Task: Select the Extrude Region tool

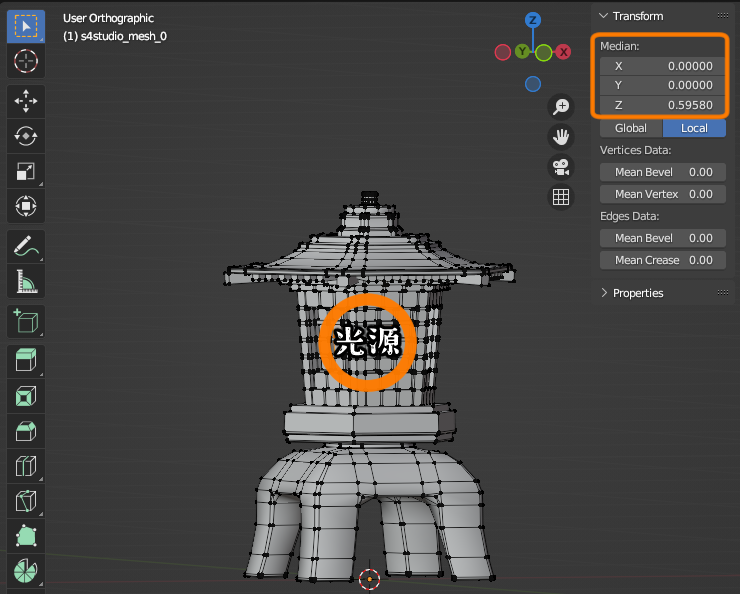Action: tap(26, 361)
